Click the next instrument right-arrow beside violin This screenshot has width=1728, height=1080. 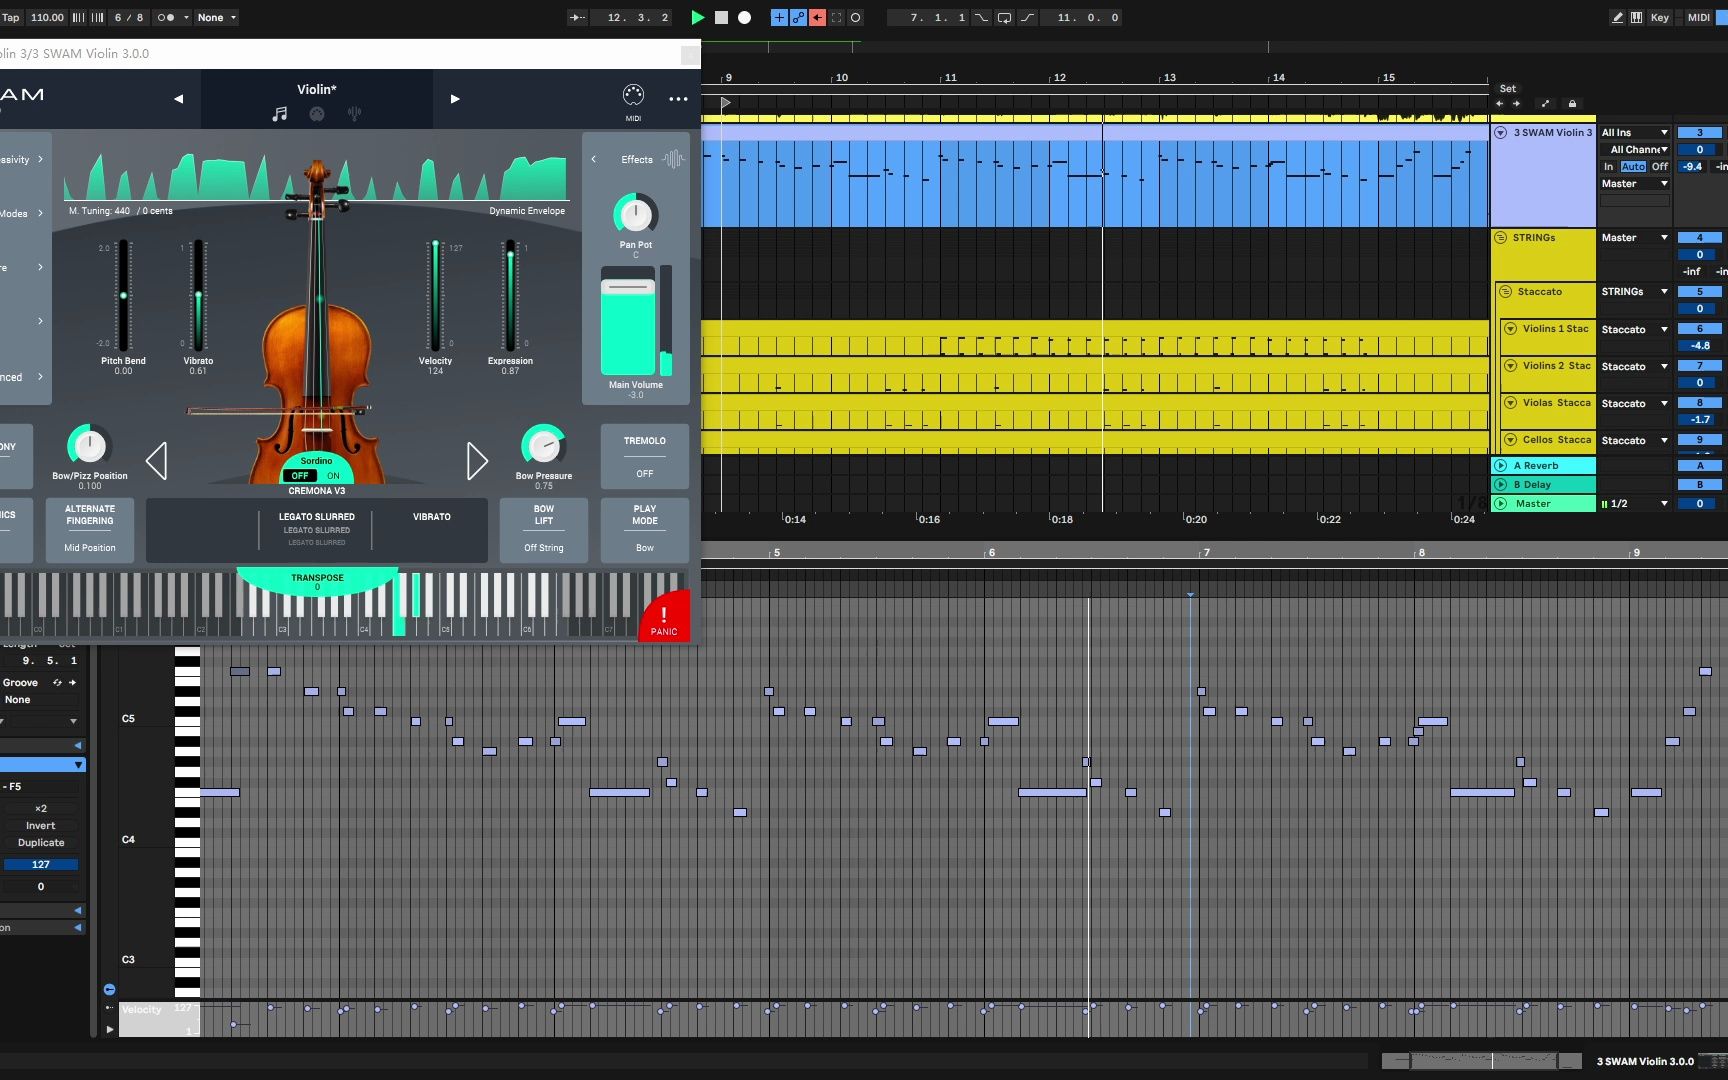point(477,461)
